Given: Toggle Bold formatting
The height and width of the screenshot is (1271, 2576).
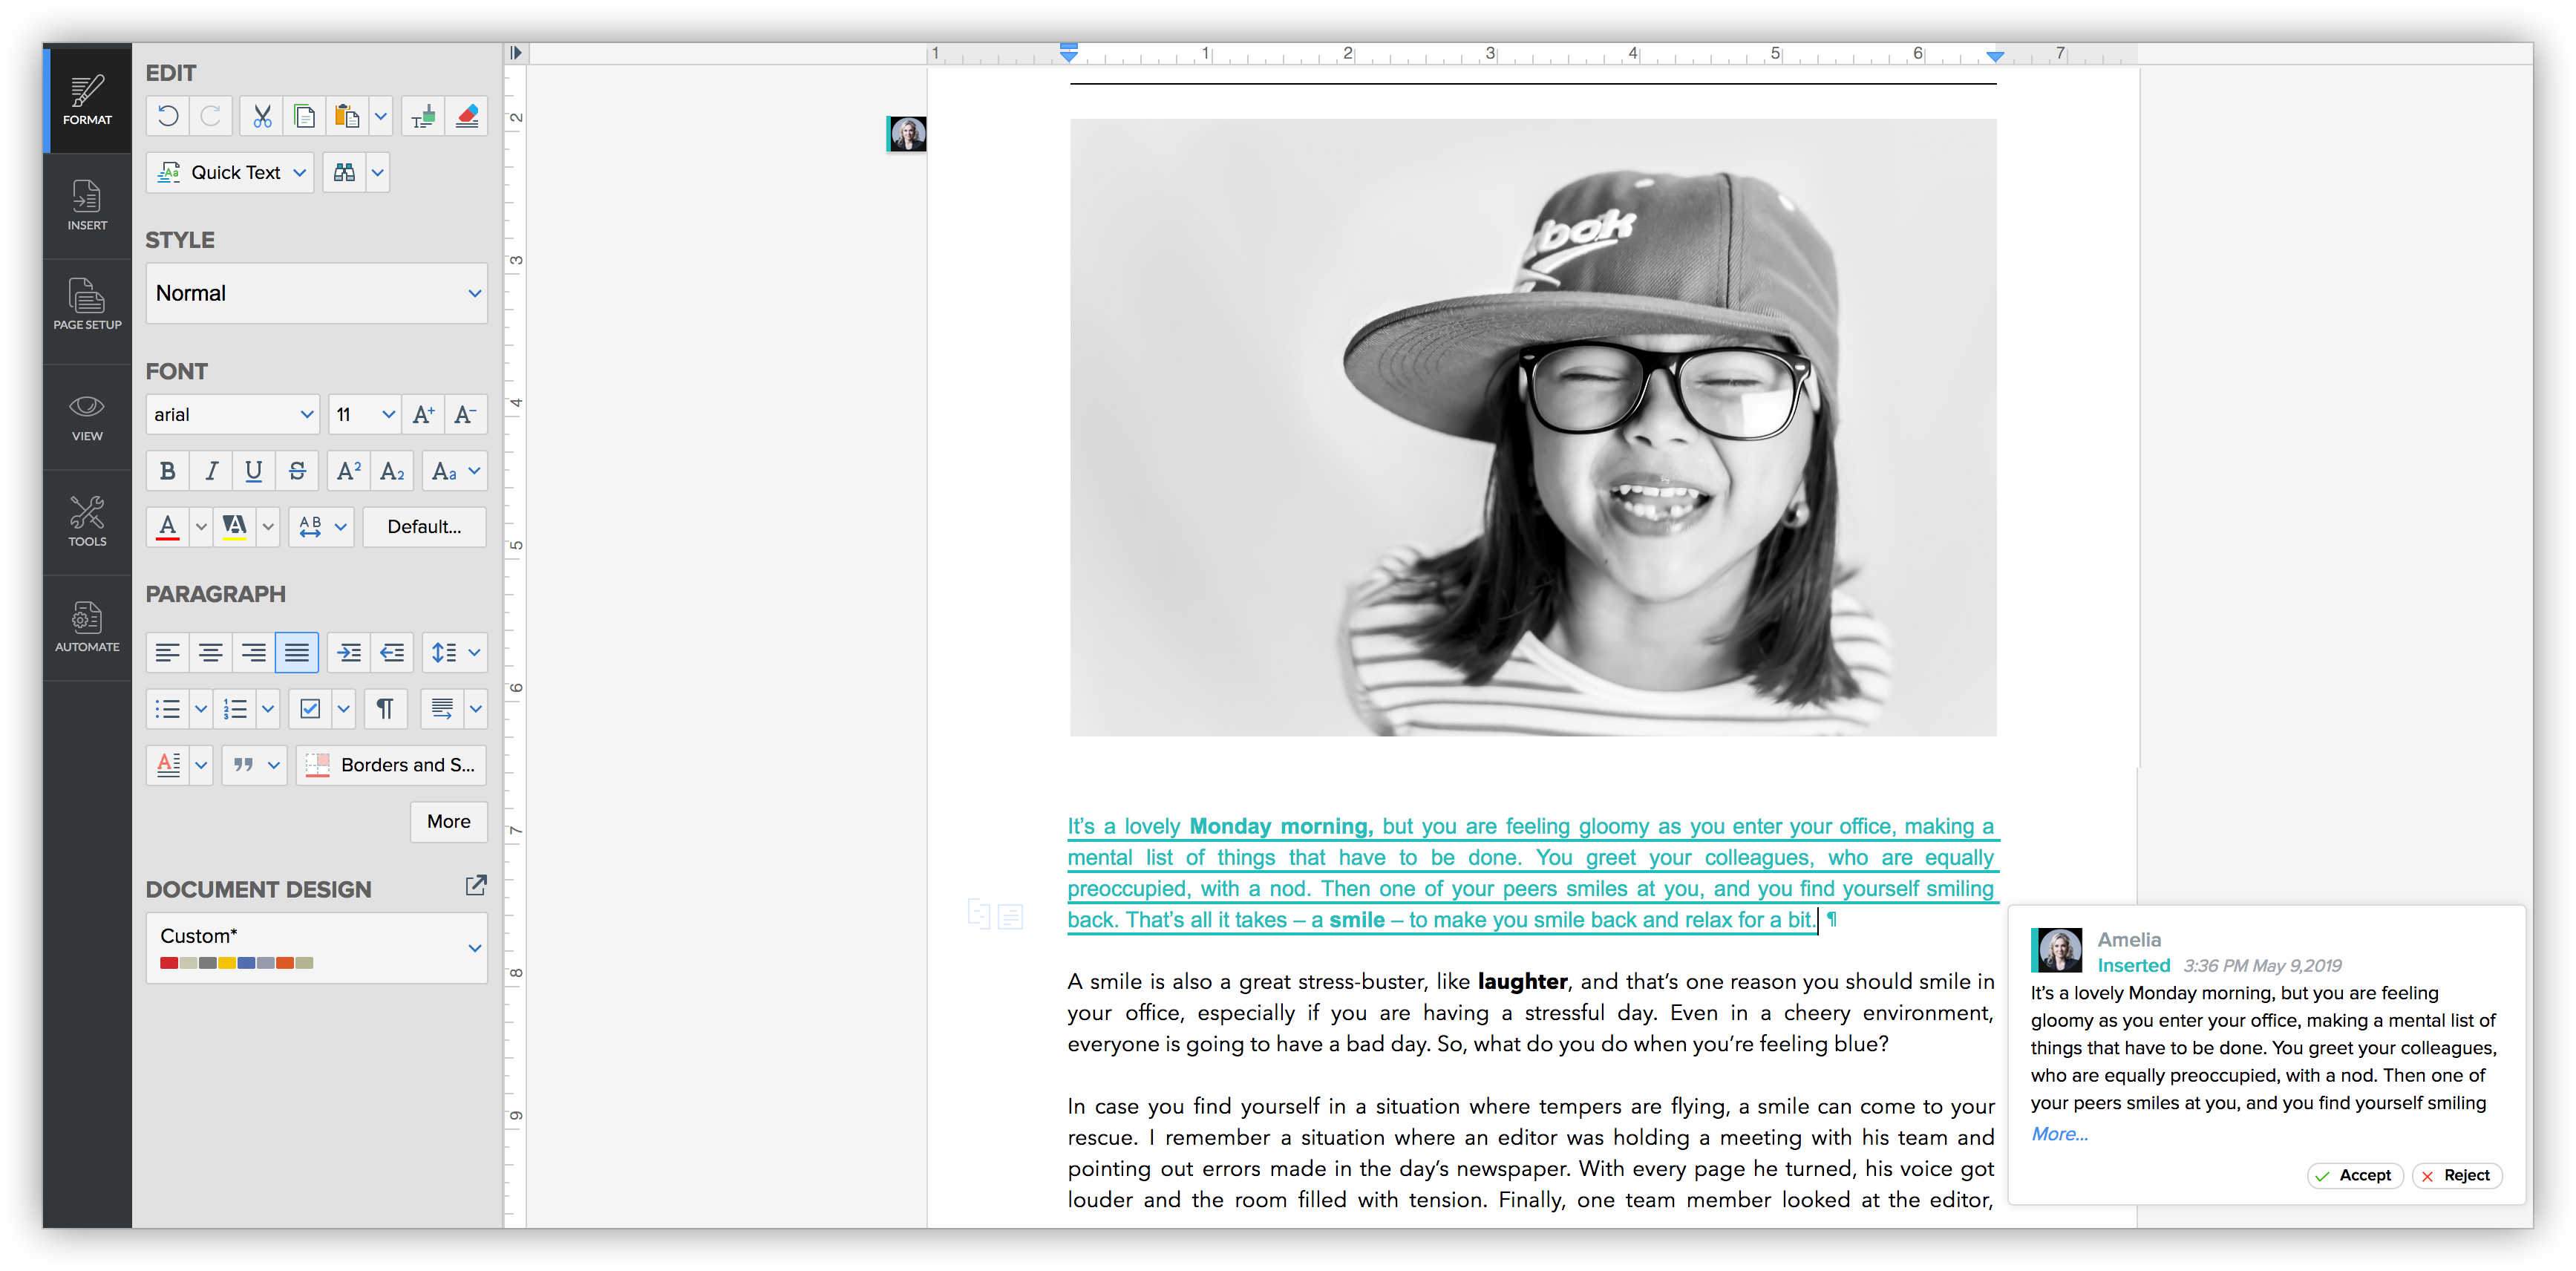Looking at the screenshot, I should tap(168, 471).
